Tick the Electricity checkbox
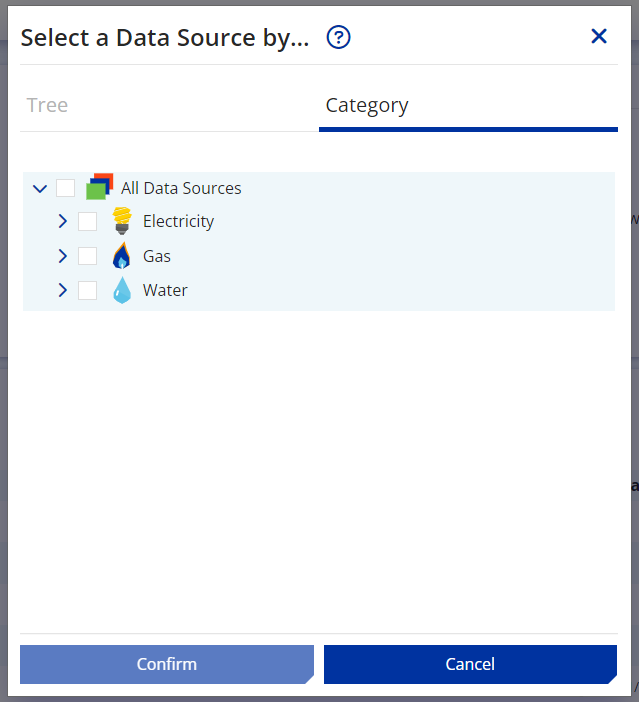 tap(88, 221)
